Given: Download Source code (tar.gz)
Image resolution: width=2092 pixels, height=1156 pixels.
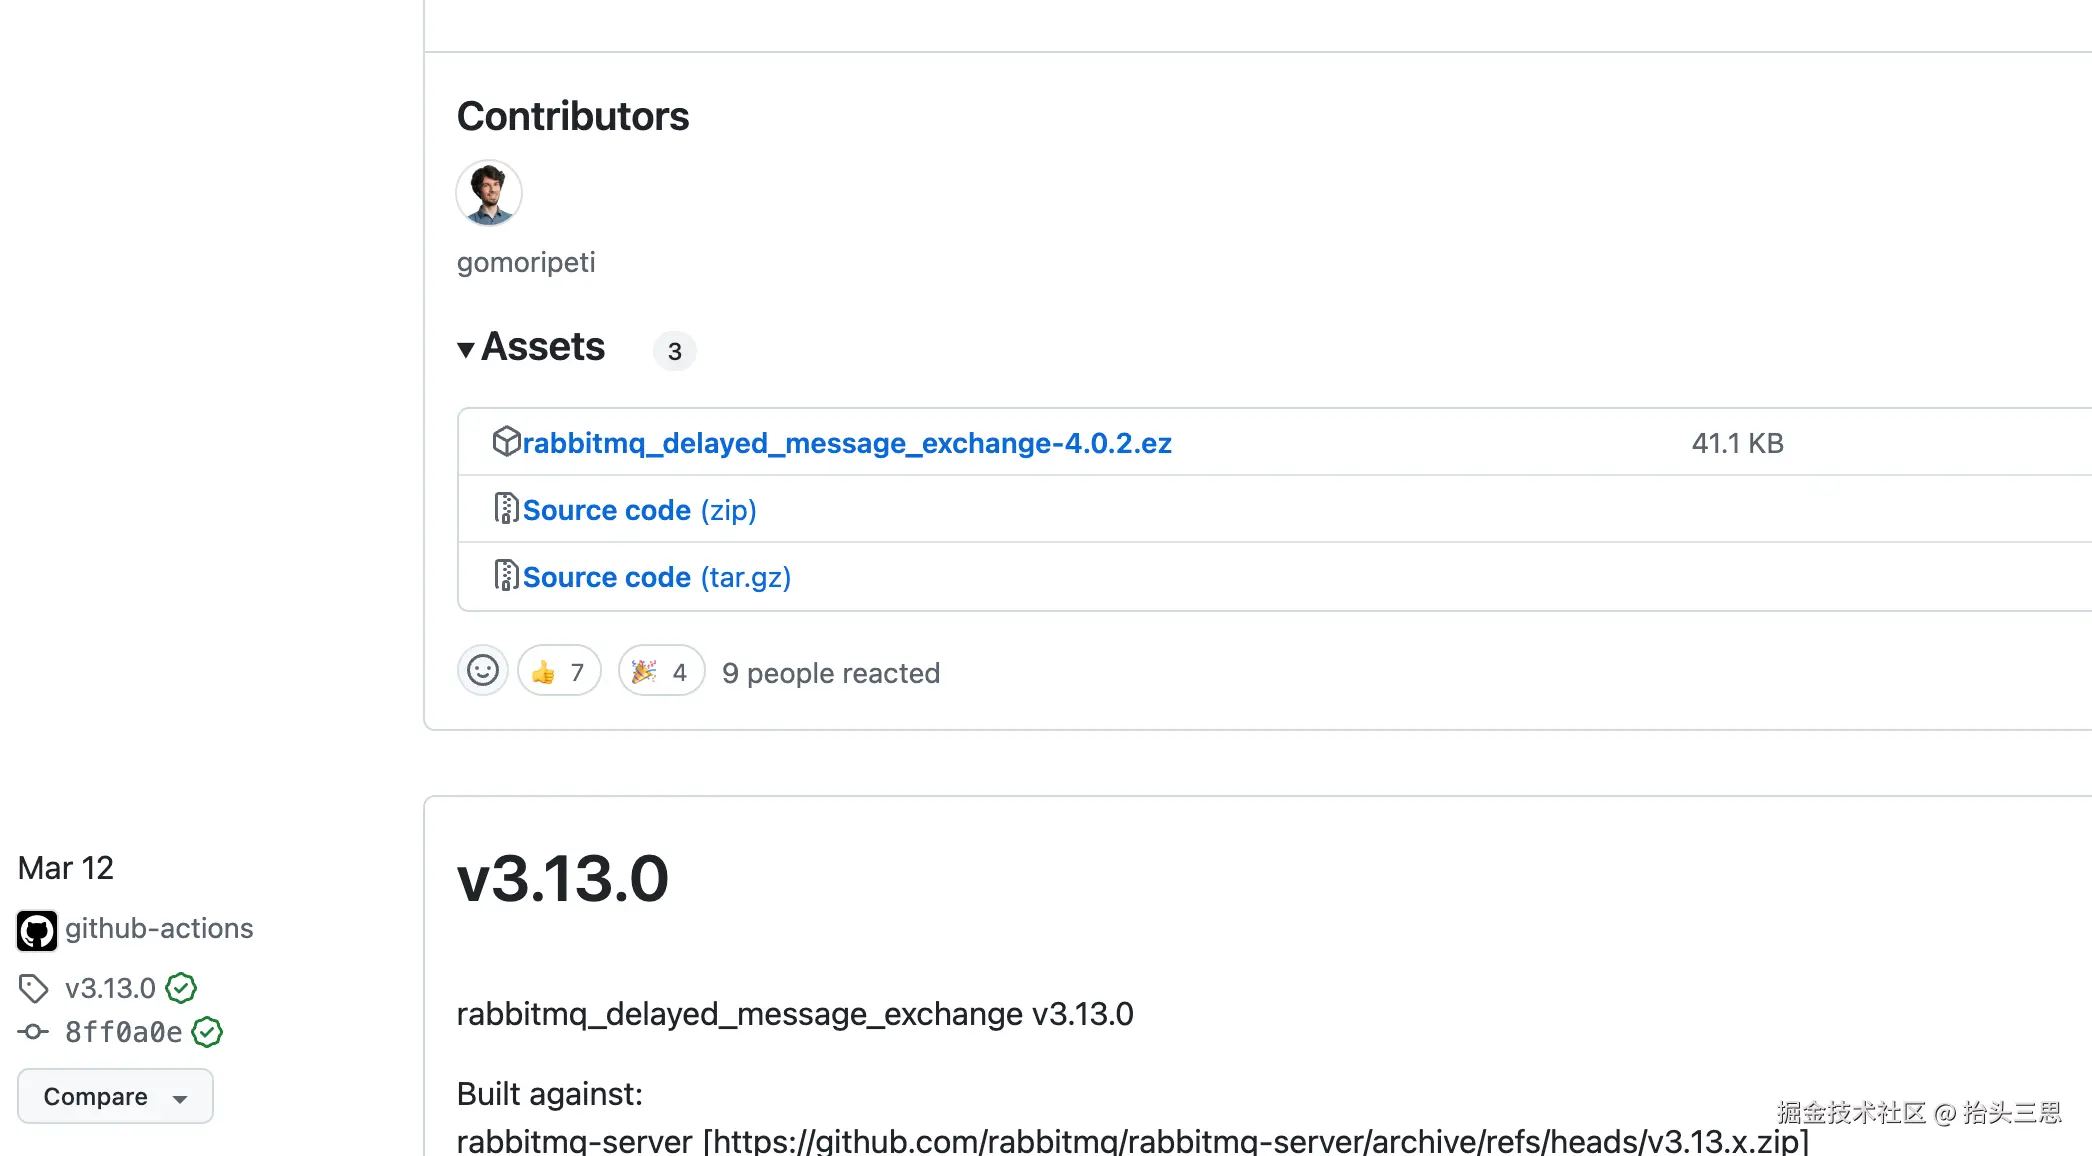Looking at the screenshot, I should [656, 577].
